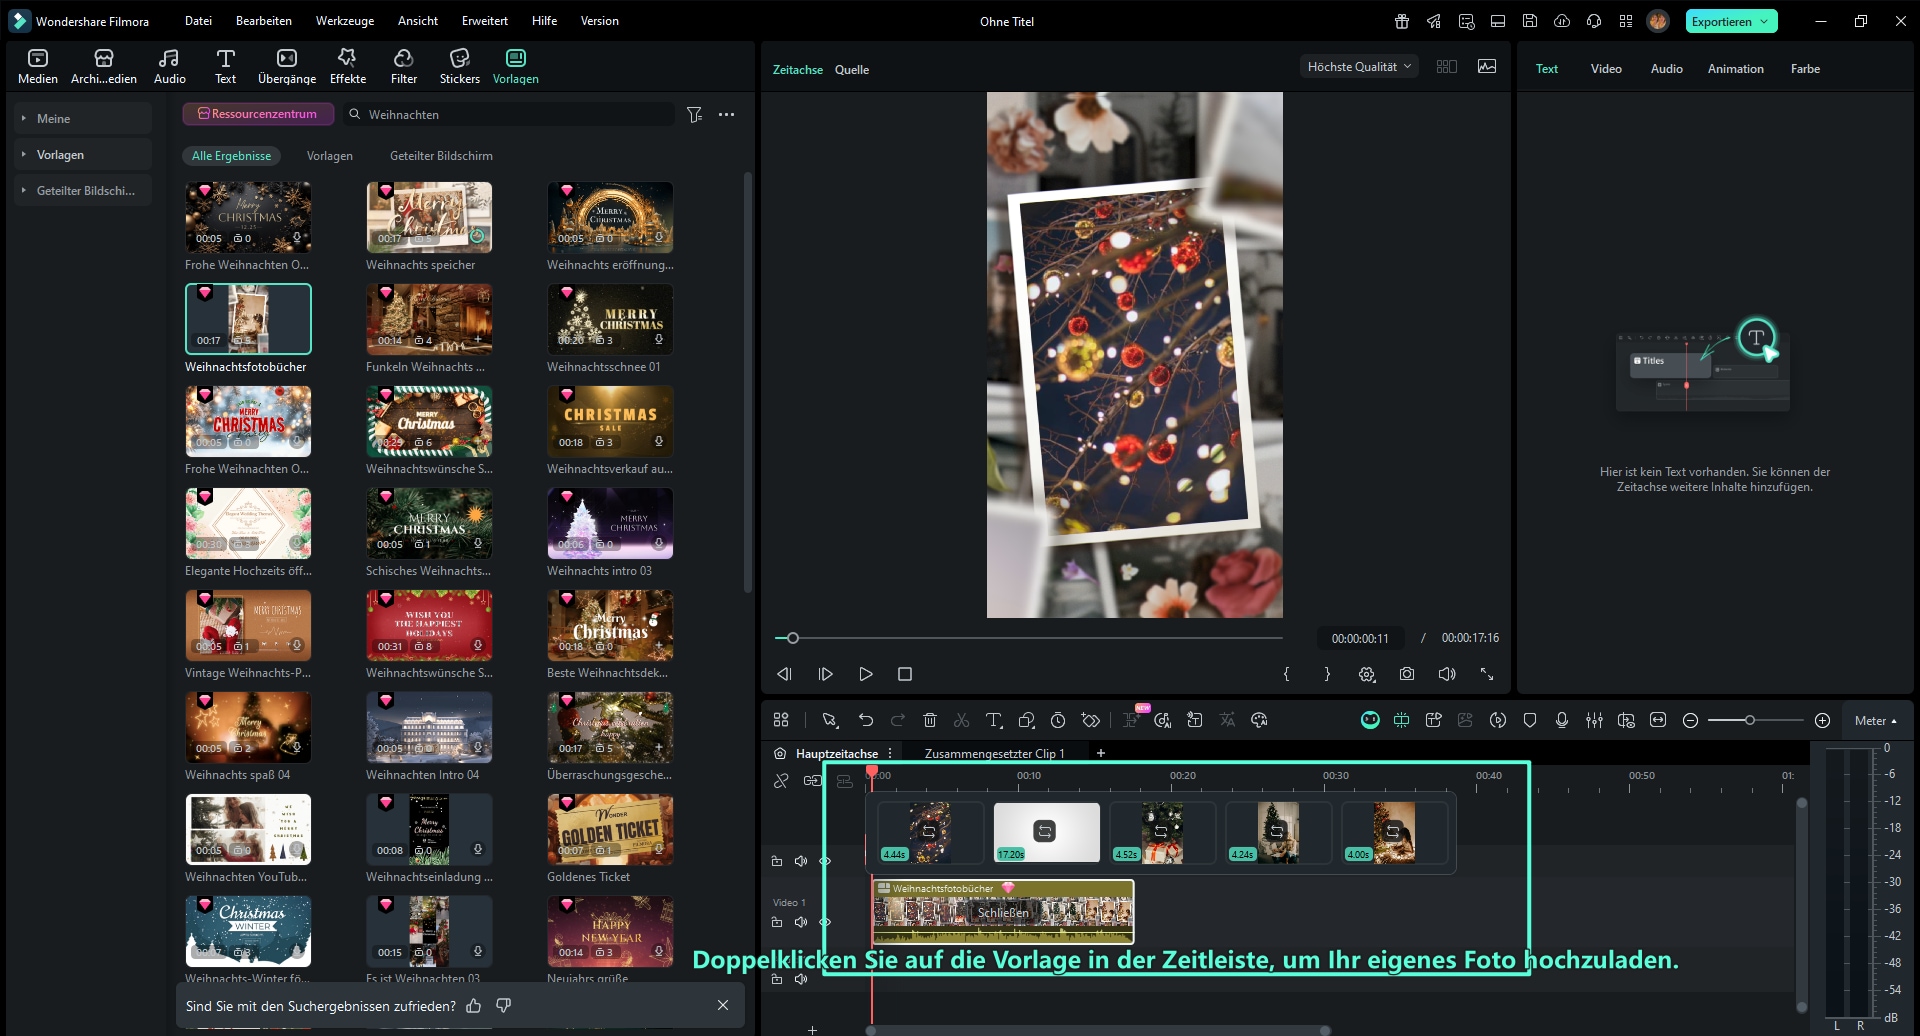Click the undo arrow in timeline toolbar

click(x=865, y=720)
